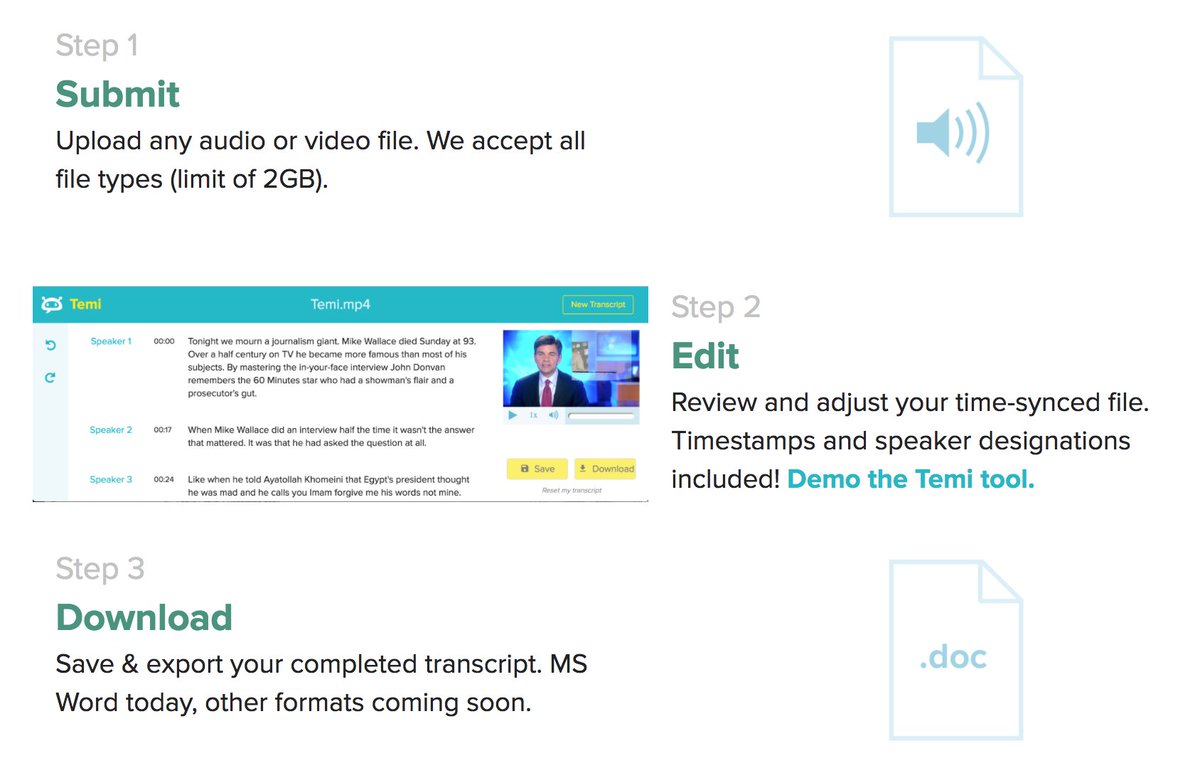Click the undo arrow icon
This screenshot has width=1200, height=768.
50,346
